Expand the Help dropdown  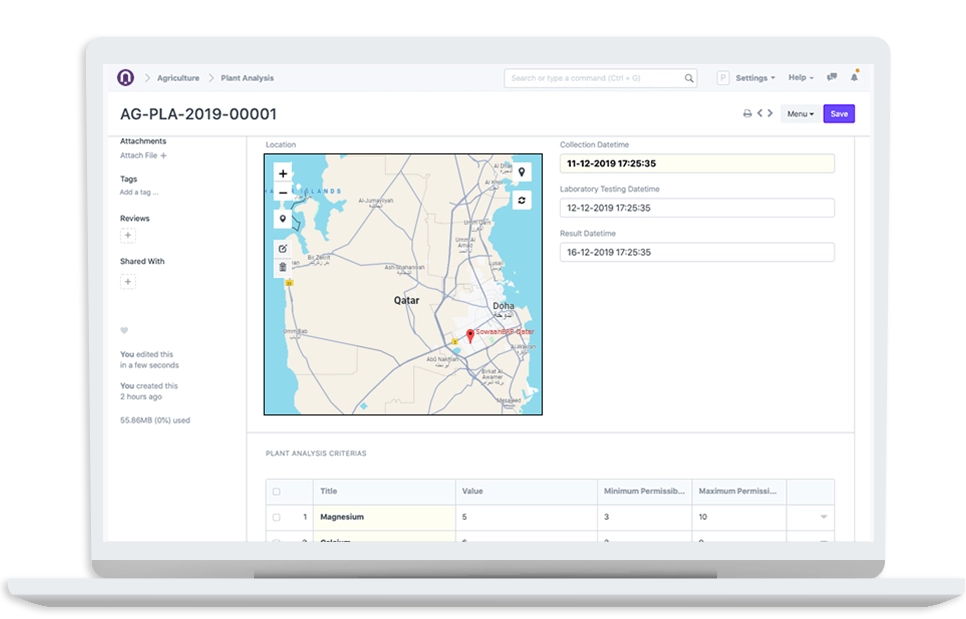(x=800, y=78)
